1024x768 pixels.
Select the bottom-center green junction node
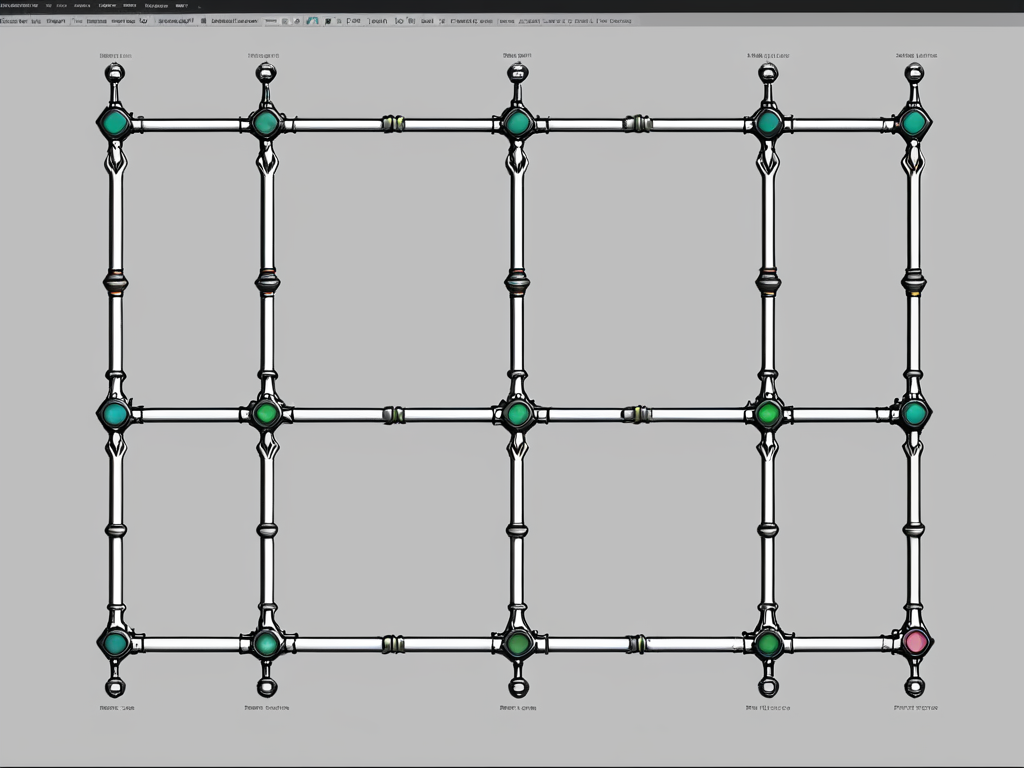point(517,643)
